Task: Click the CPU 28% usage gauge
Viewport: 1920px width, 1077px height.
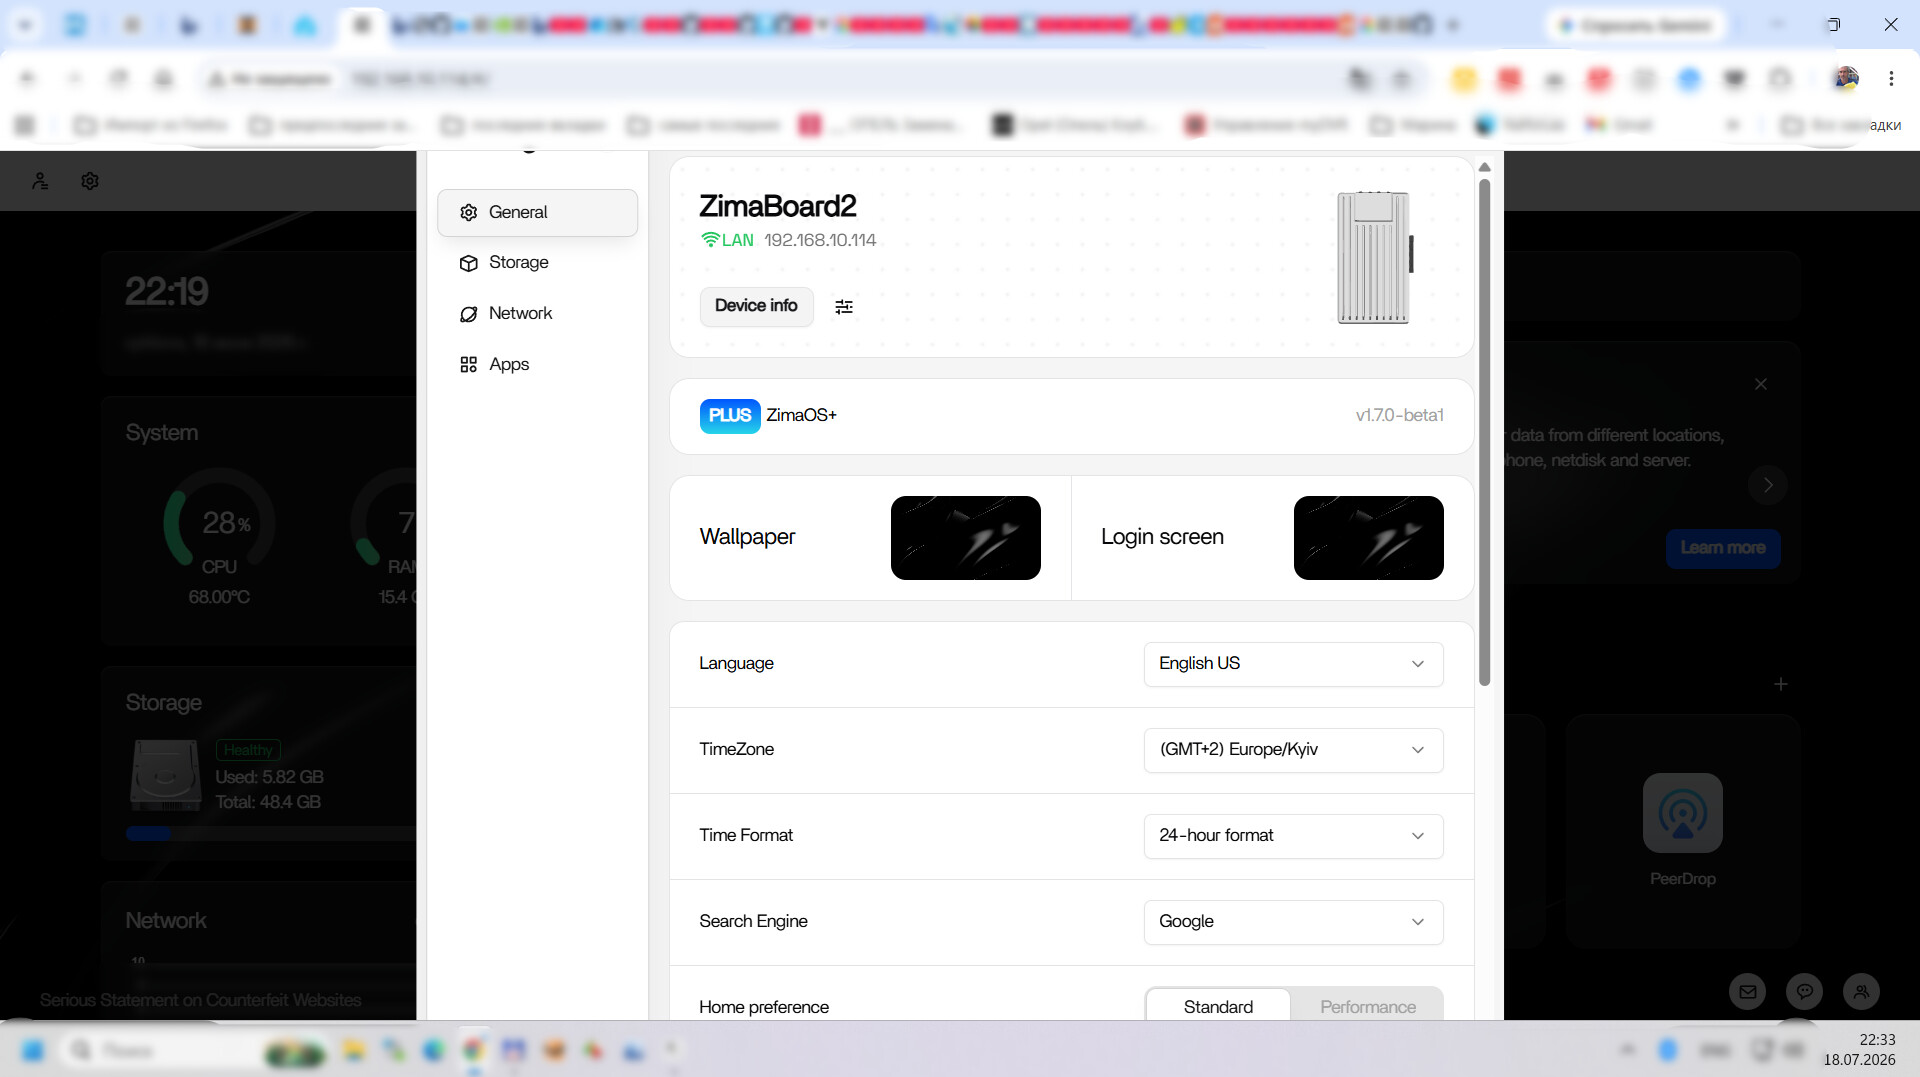Action: 219,521
